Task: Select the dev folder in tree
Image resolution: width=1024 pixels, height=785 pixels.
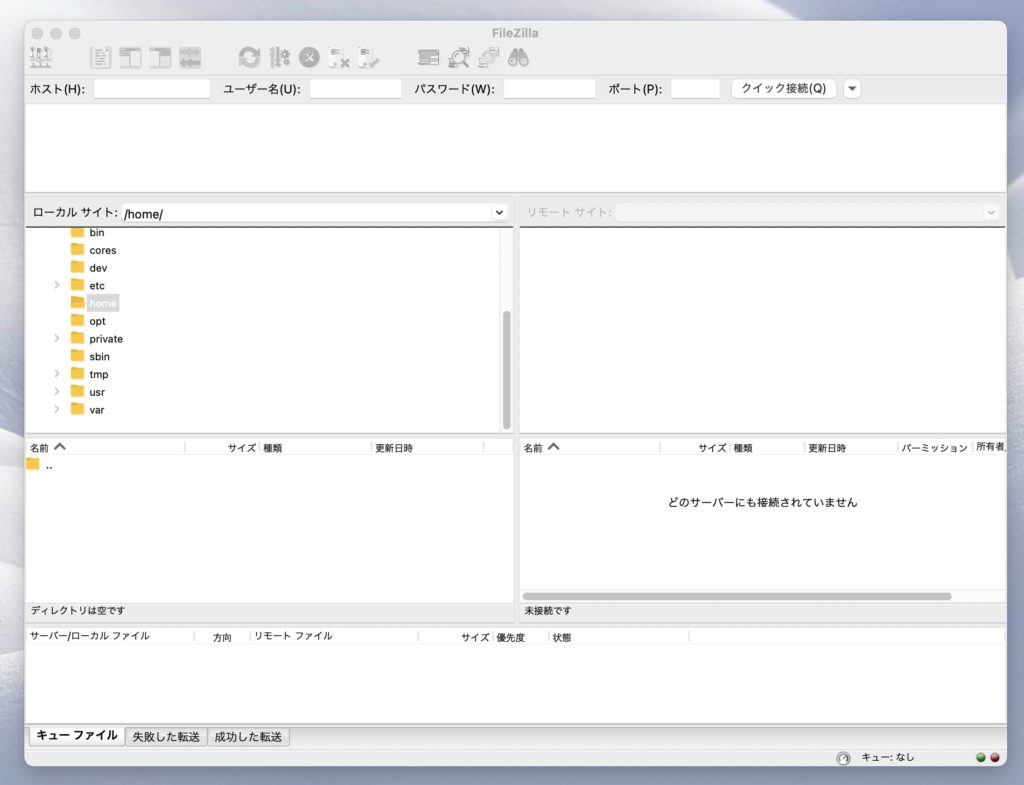Action: pyautogui.click(x=98, y=268)
